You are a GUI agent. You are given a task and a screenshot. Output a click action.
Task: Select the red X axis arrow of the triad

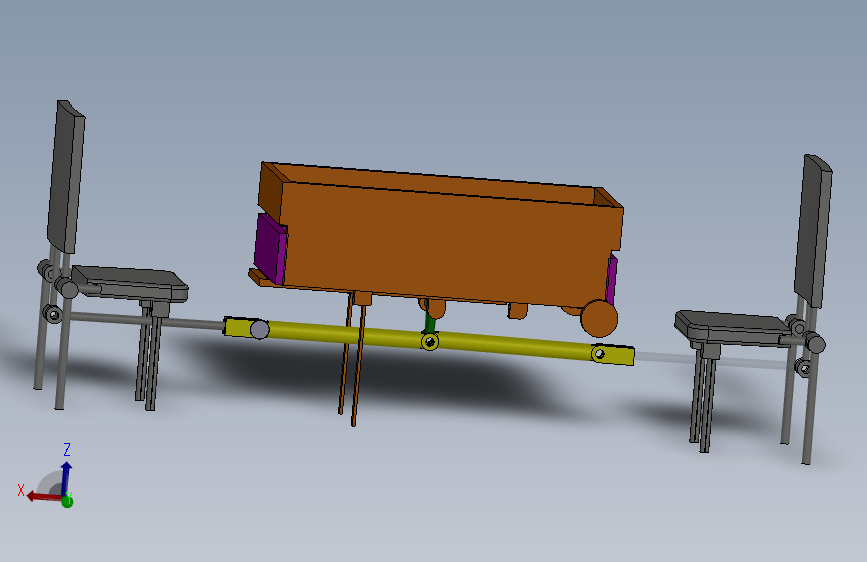(x=44, y=496)
